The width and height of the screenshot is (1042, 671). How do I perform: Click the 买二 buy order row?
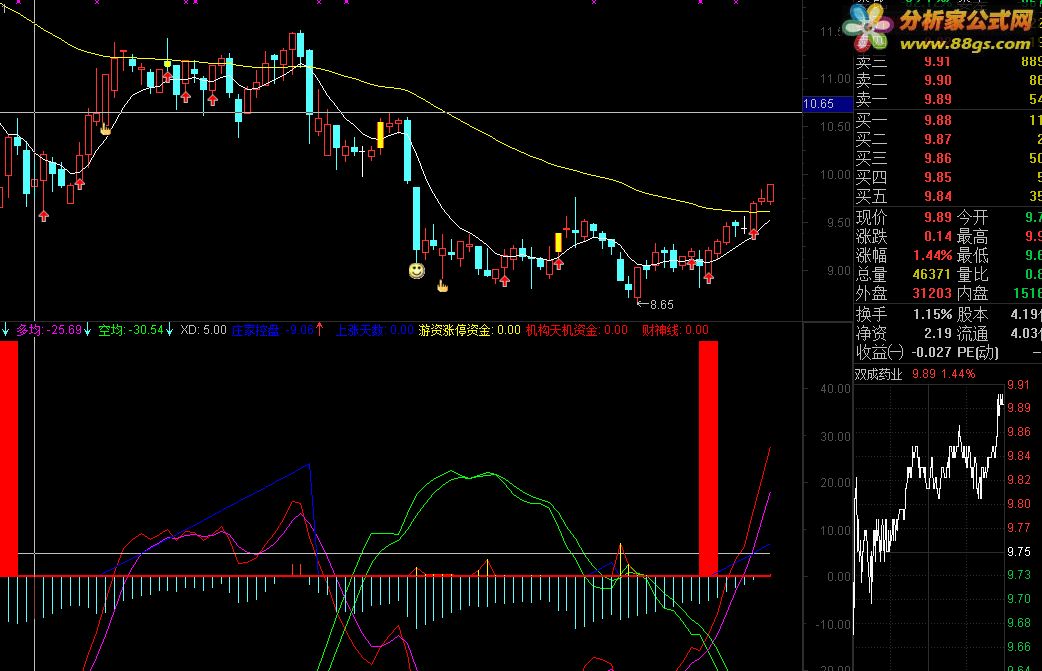click(948, 140)
